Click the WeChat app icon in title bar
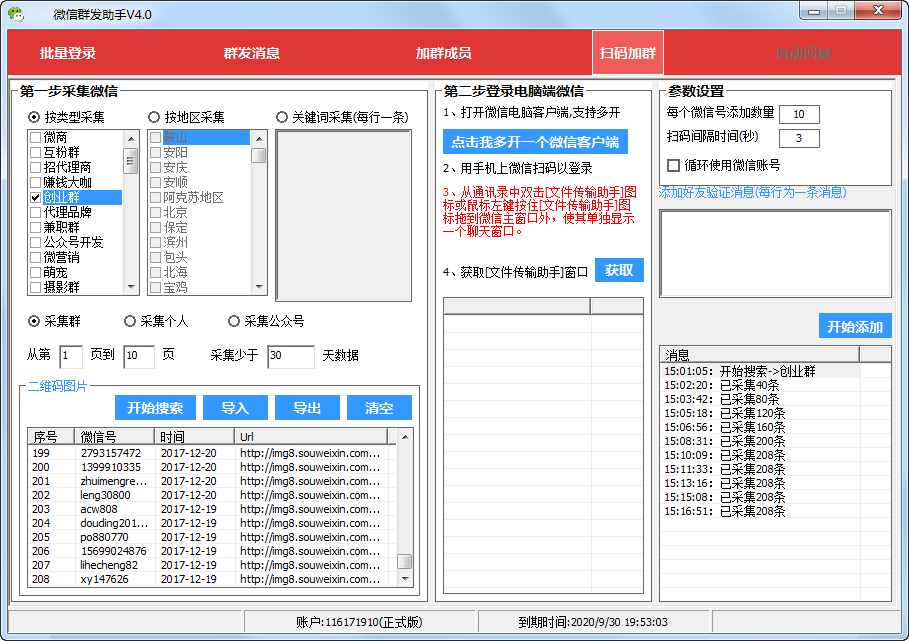 (16, 14)
